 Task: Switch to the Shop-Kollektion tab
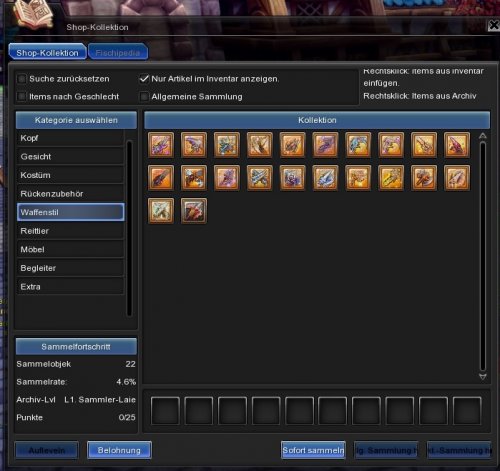[x=47, y=52]
